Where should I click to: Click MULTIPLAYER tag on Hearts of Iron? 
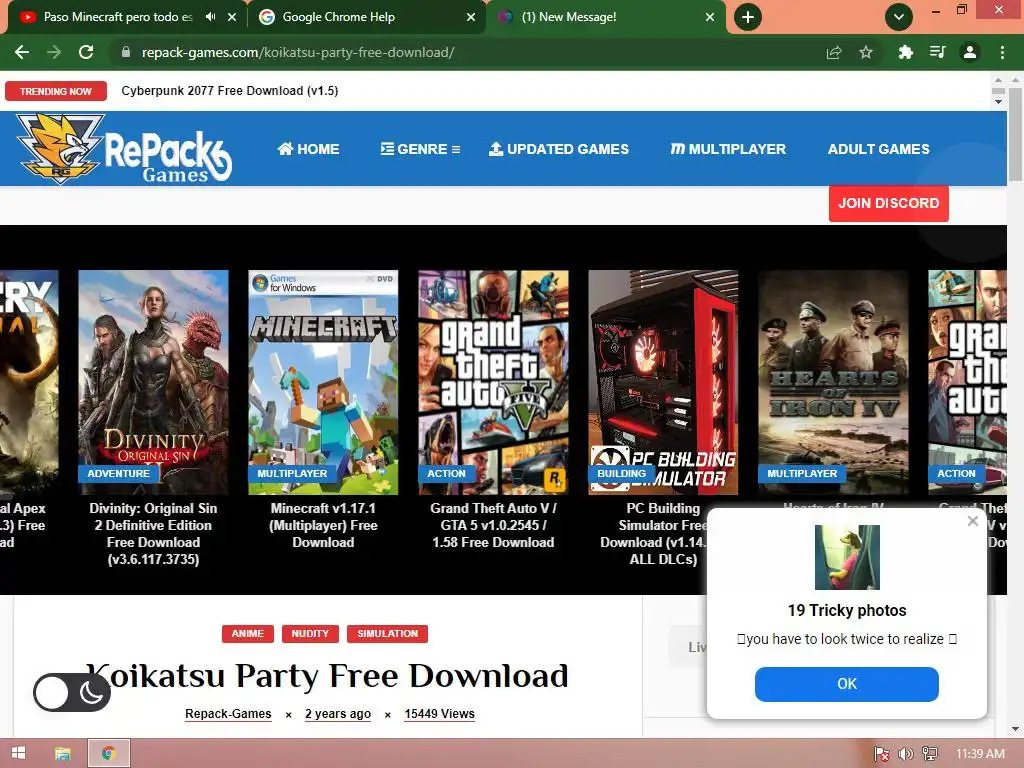[x=802, y=473]
